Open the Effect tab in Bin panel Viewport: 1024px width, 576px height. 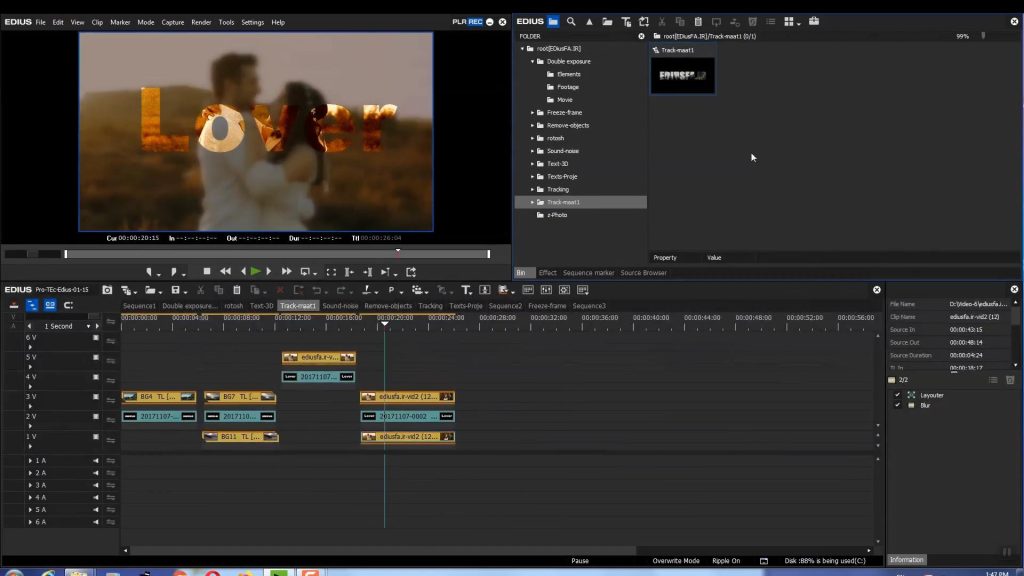click(547, 273)
